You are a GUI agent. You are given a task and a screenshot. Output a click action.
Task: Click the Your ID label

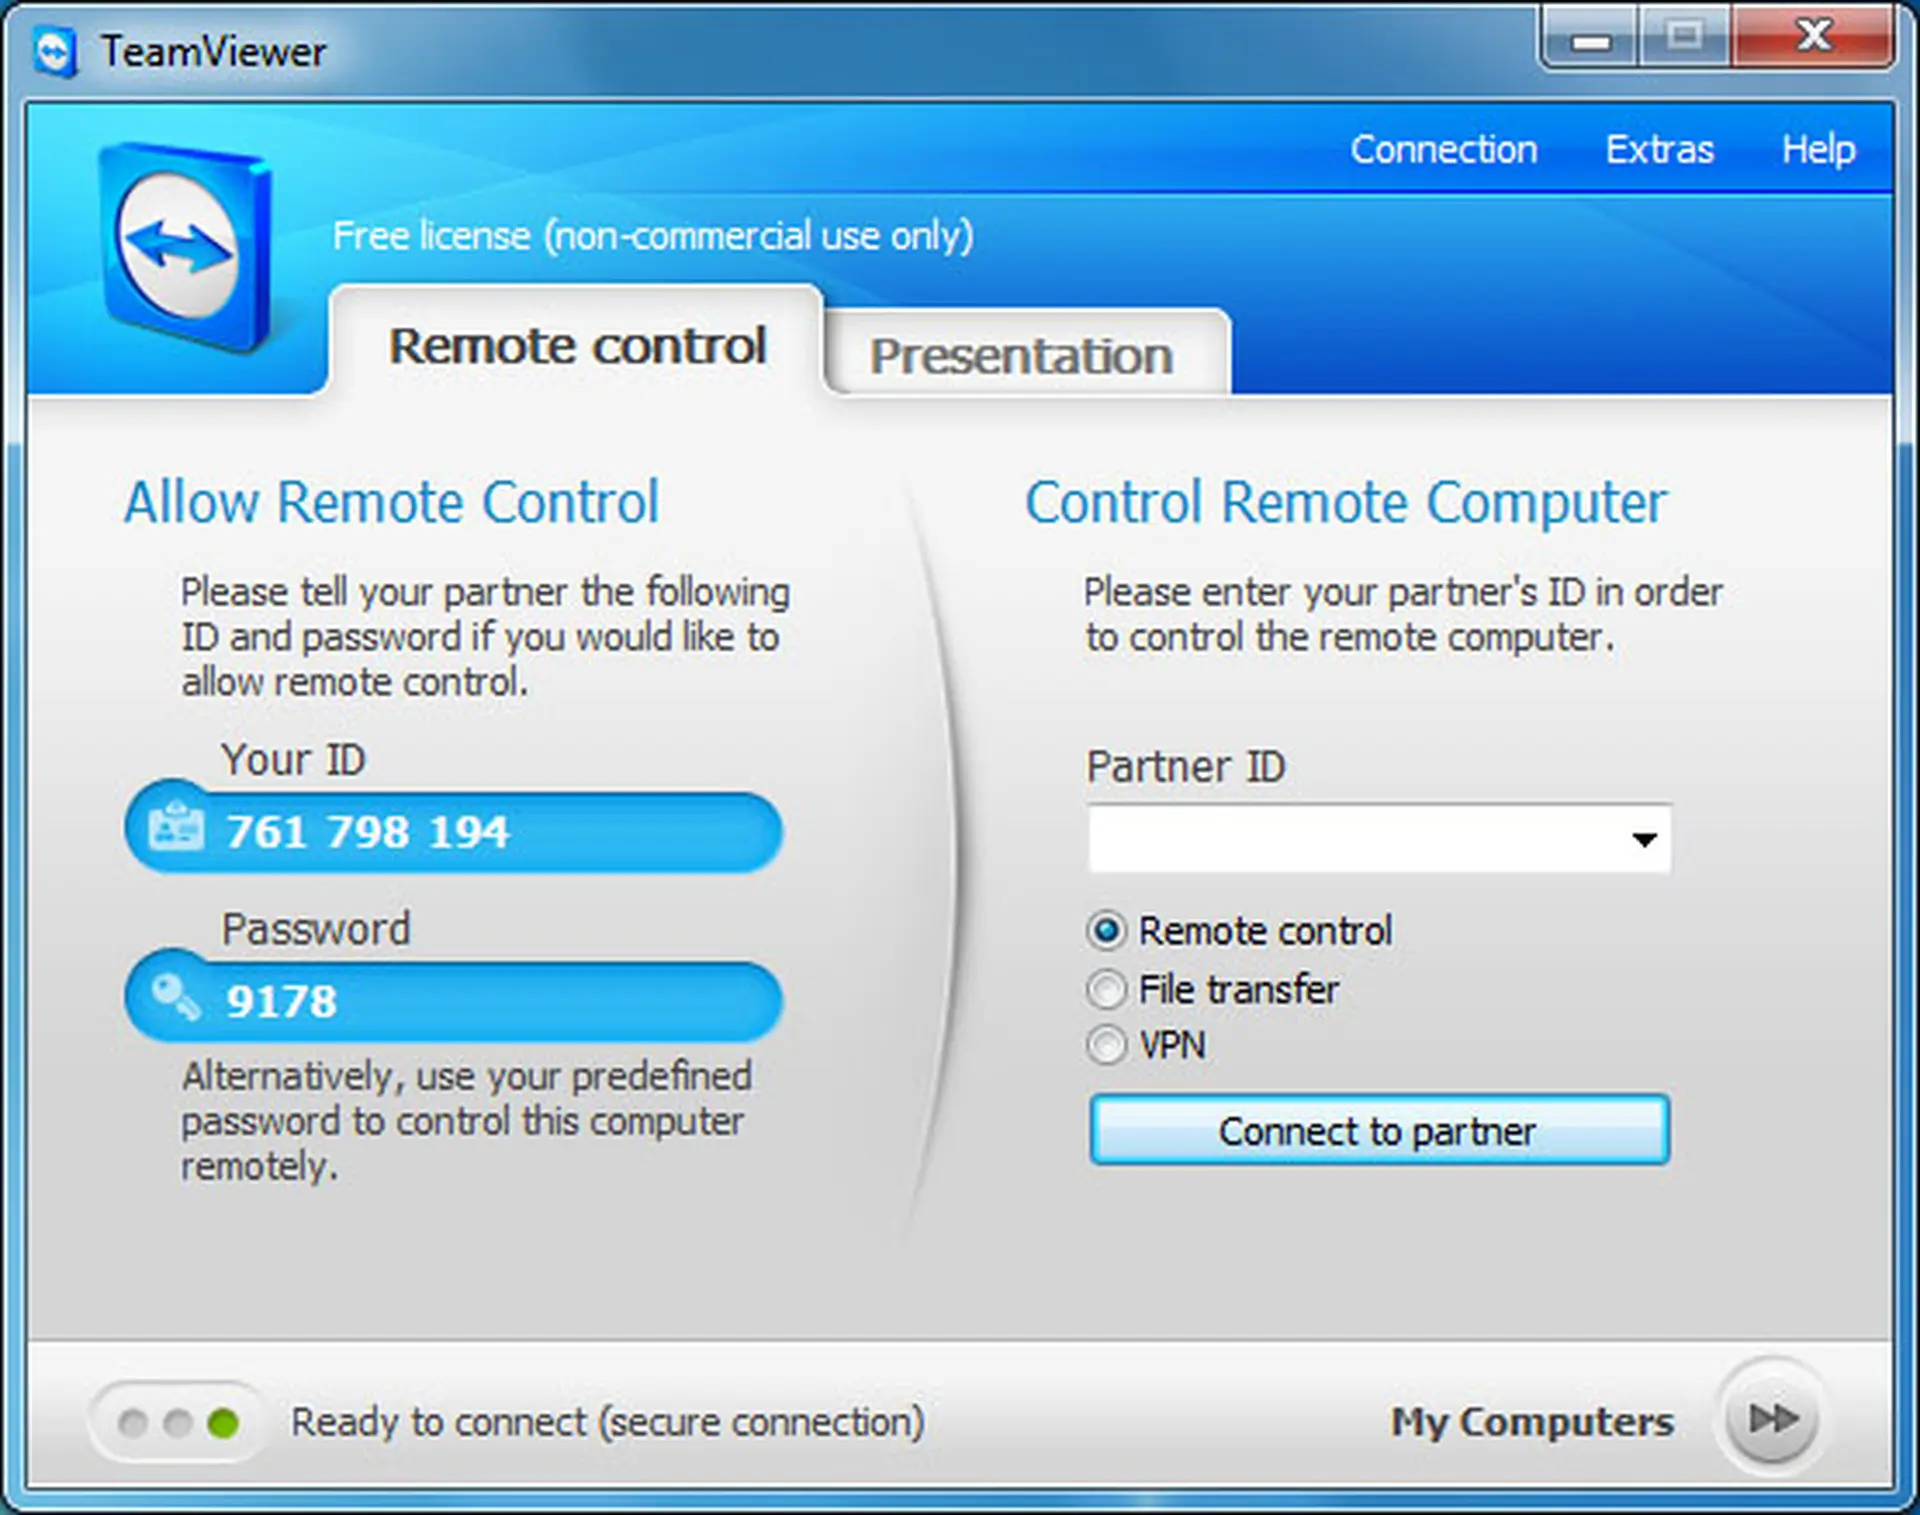pos(293,760)
